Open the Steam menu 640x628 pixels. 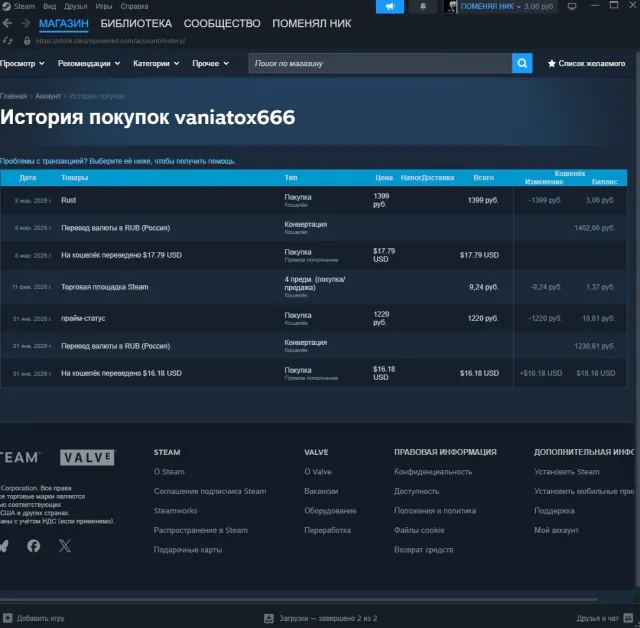[24, 7]
